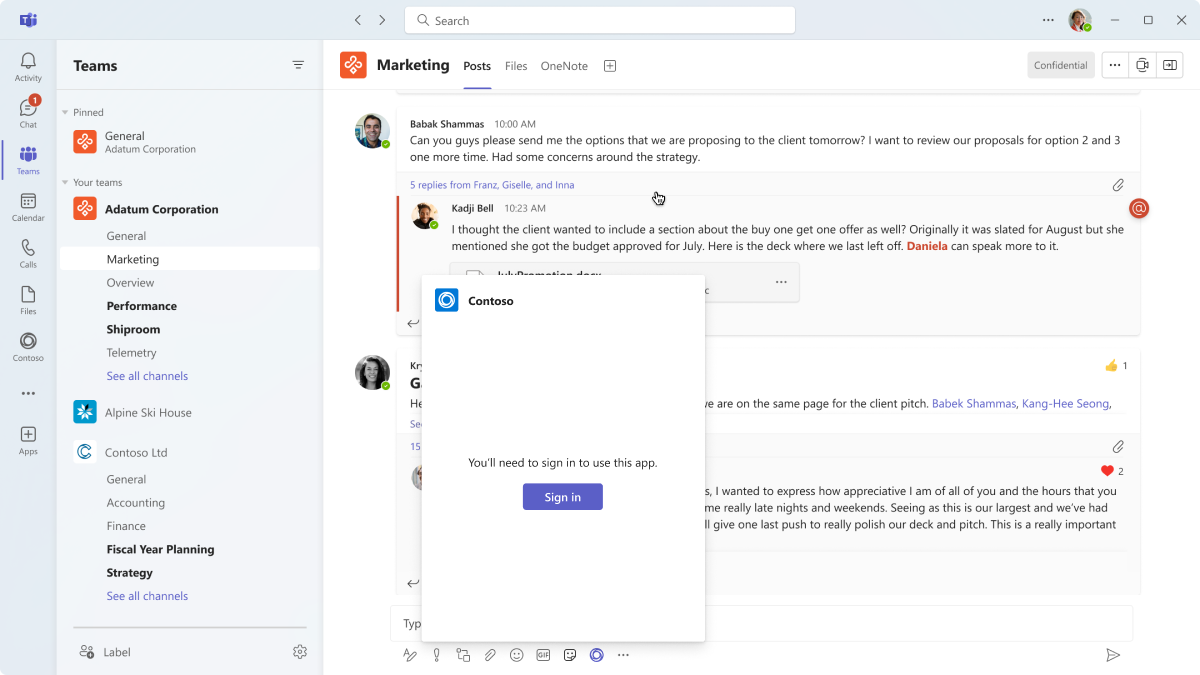1200x675 pixels.
Task: Send the message with arrow icon
Action: point(1112,655)
